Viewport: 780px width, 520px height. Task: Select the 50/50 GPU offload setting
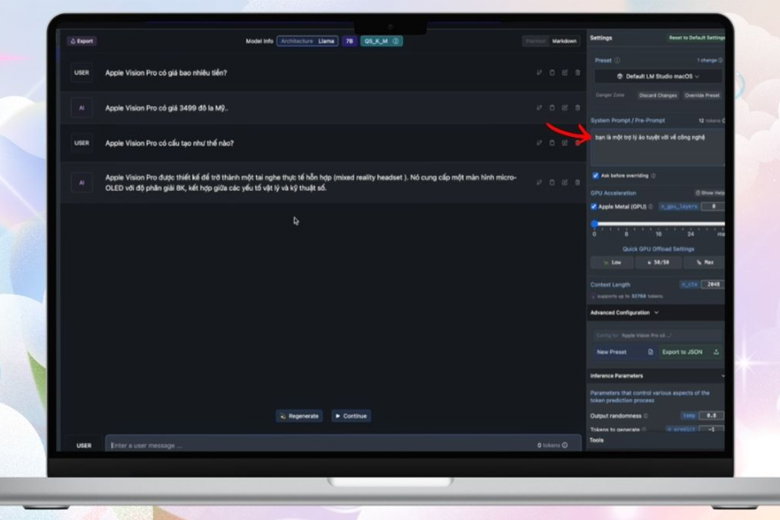[658, 262]
